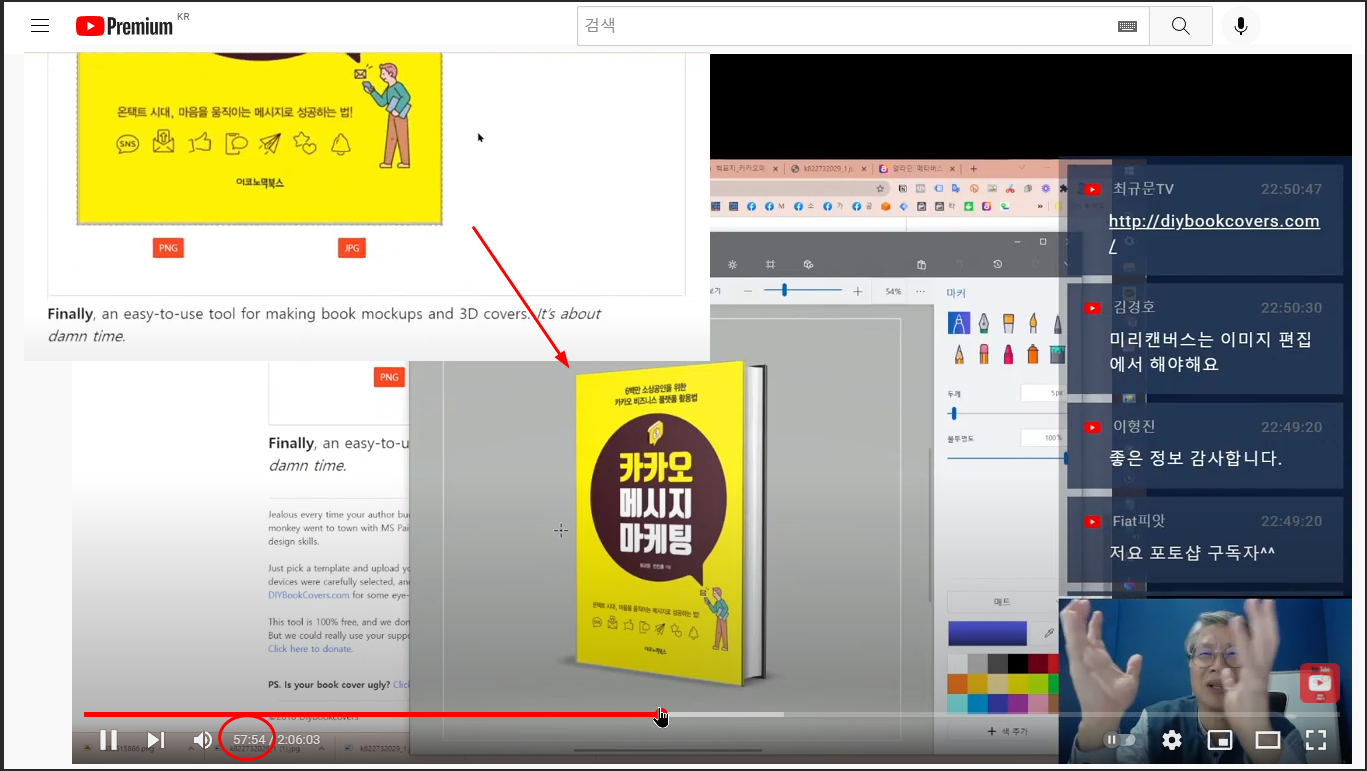Pick the black color swatch
This screenshot has width=1367, height=771.
(1017, 664)
